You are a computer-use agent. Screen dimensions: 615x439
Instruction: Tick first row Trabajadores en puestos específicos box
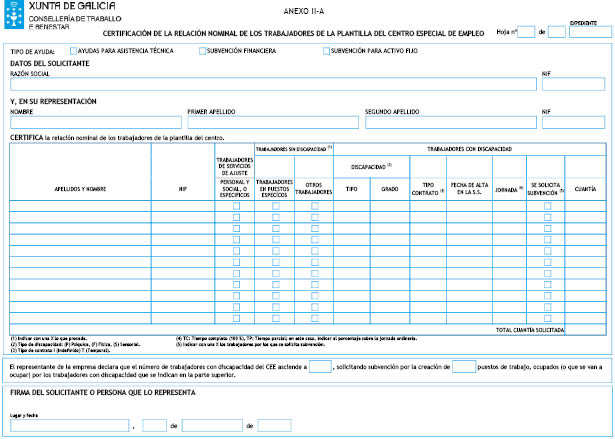click(275, 205)
